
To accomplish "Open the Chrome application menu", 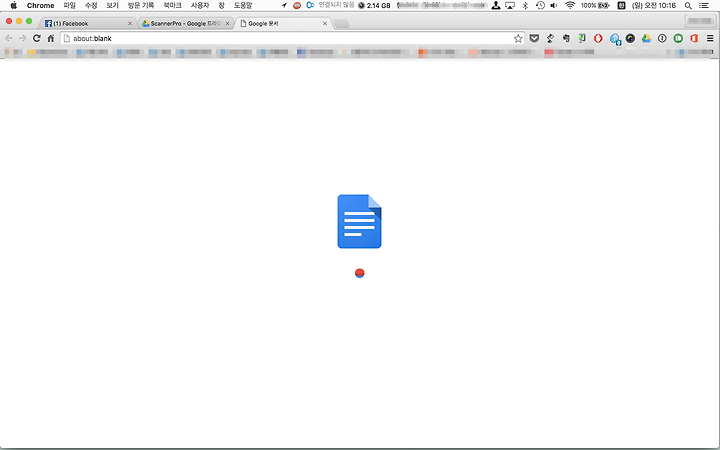I will click(40, 6).
